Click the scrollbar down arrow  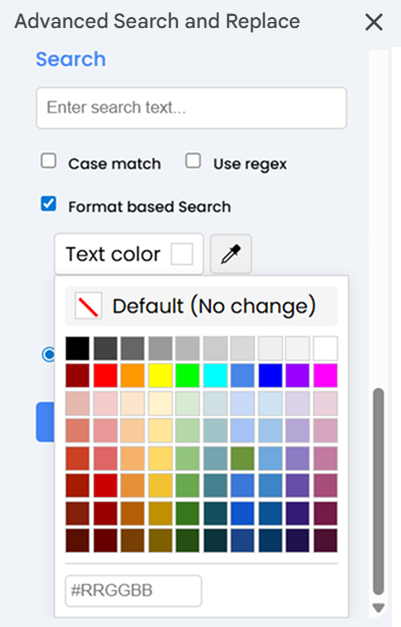378,608
